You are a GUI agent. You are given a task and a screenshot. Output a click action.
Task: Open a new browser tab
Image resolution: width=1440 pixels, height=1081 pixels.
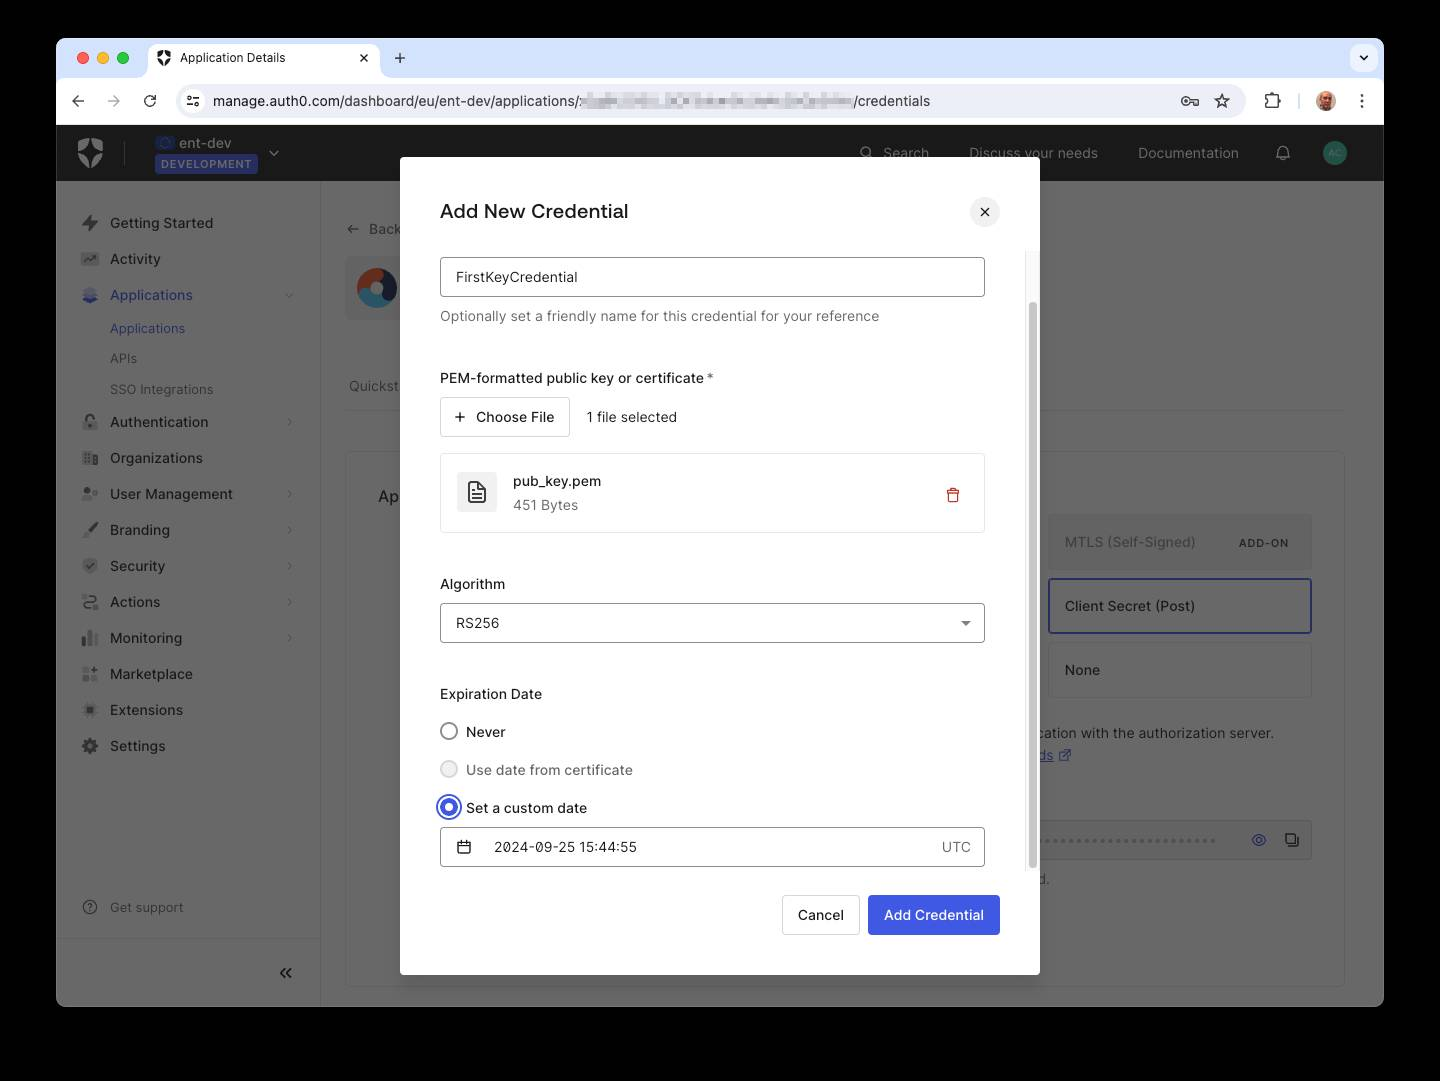tap(400, 58)
